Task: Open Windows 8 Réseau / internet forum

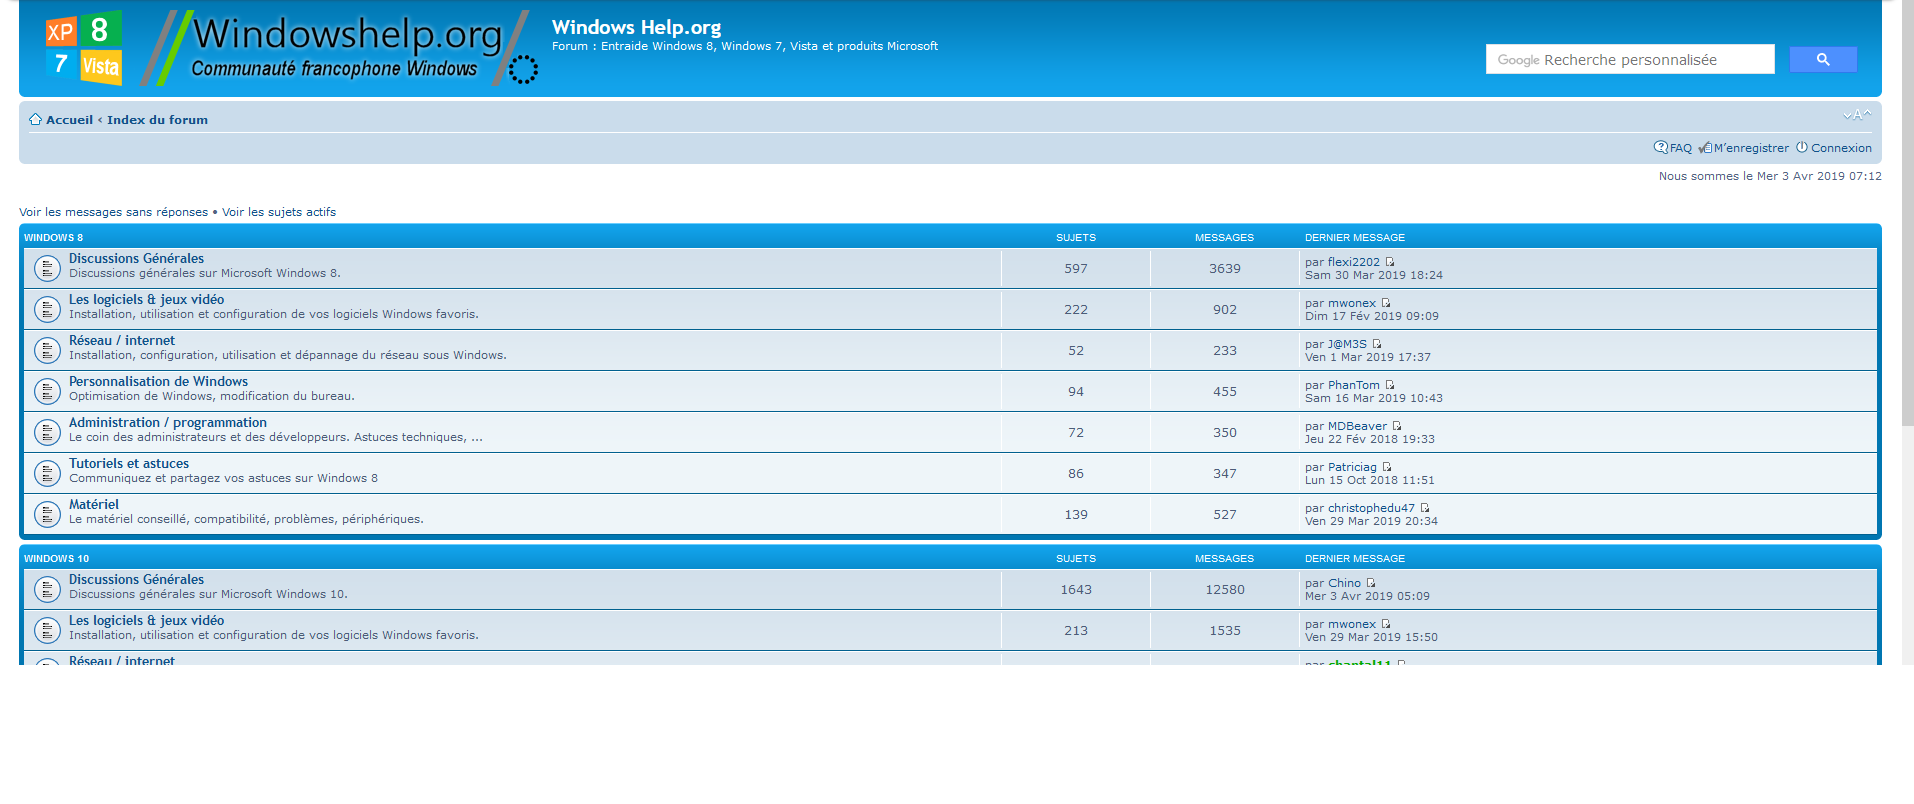Action: 122,341
